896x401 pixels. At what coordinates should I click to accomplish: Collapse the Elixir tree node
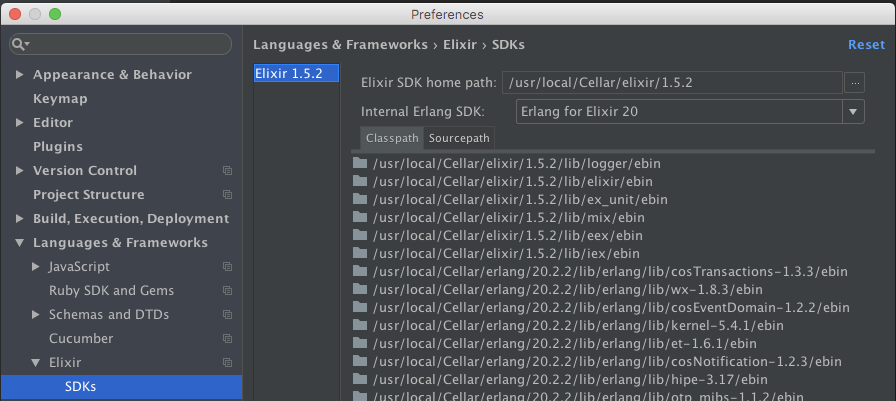point(36,363)
